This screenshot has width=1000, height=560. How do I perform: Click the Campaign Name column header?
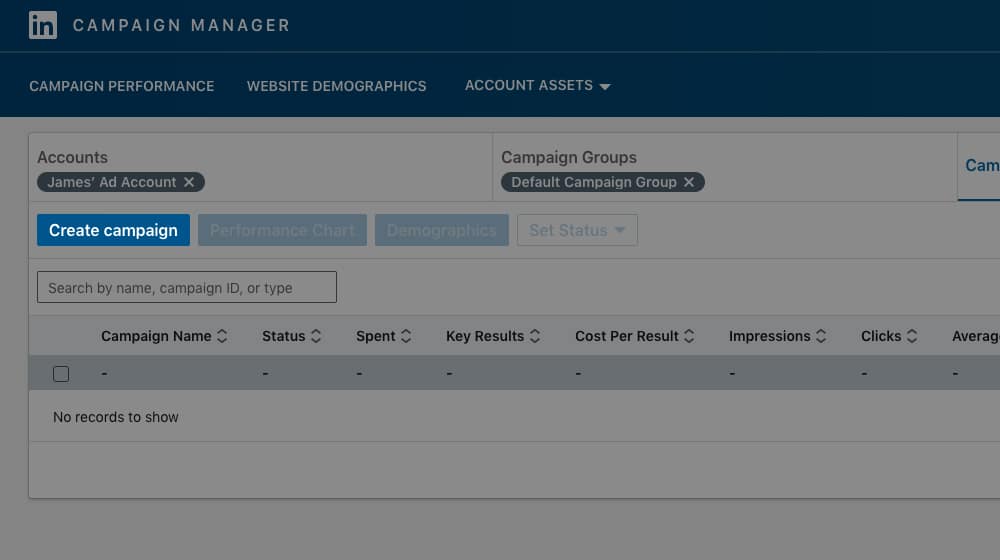point(156,336)
